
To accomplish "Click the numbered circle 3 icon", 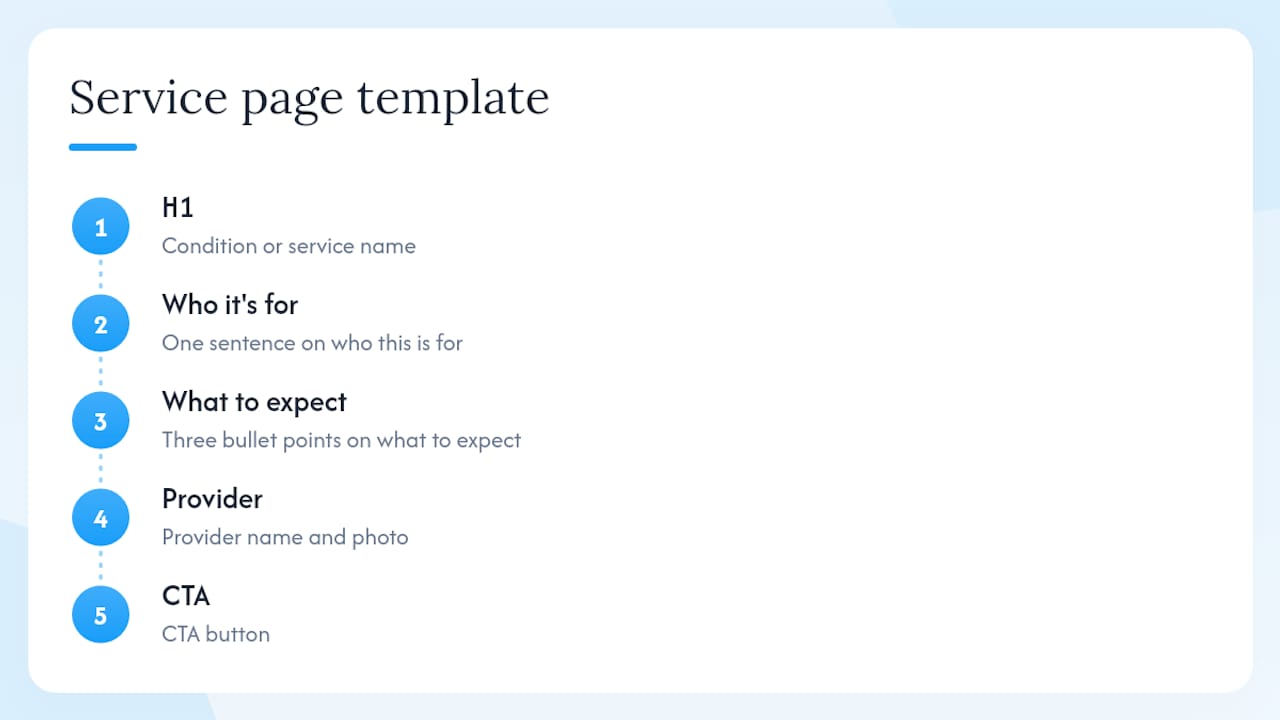I will (x=101, y=421).
